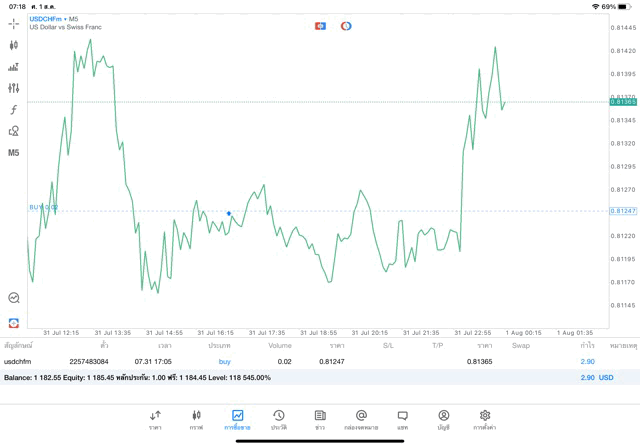The width and height of the screenshot is (640, 447).
Task: Click the Swiss flag icon above chart
Action: pyautogui.click(x=320, y=25)
